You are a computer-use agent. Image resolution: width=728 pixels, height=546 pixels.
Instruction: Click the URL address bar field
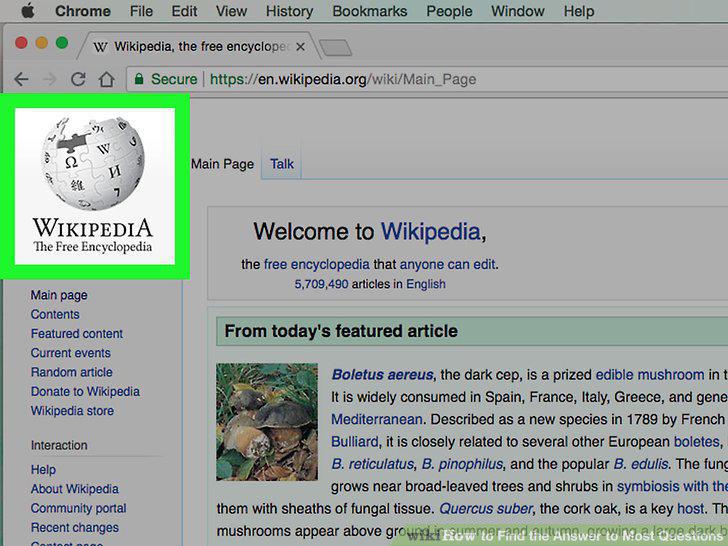(427, 79)
